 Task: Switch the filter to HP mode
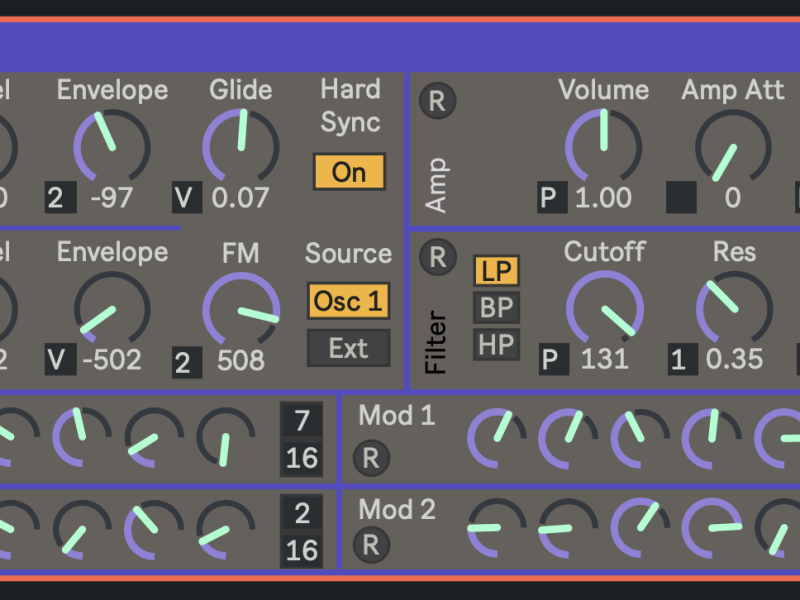click(x=496, y=345)
